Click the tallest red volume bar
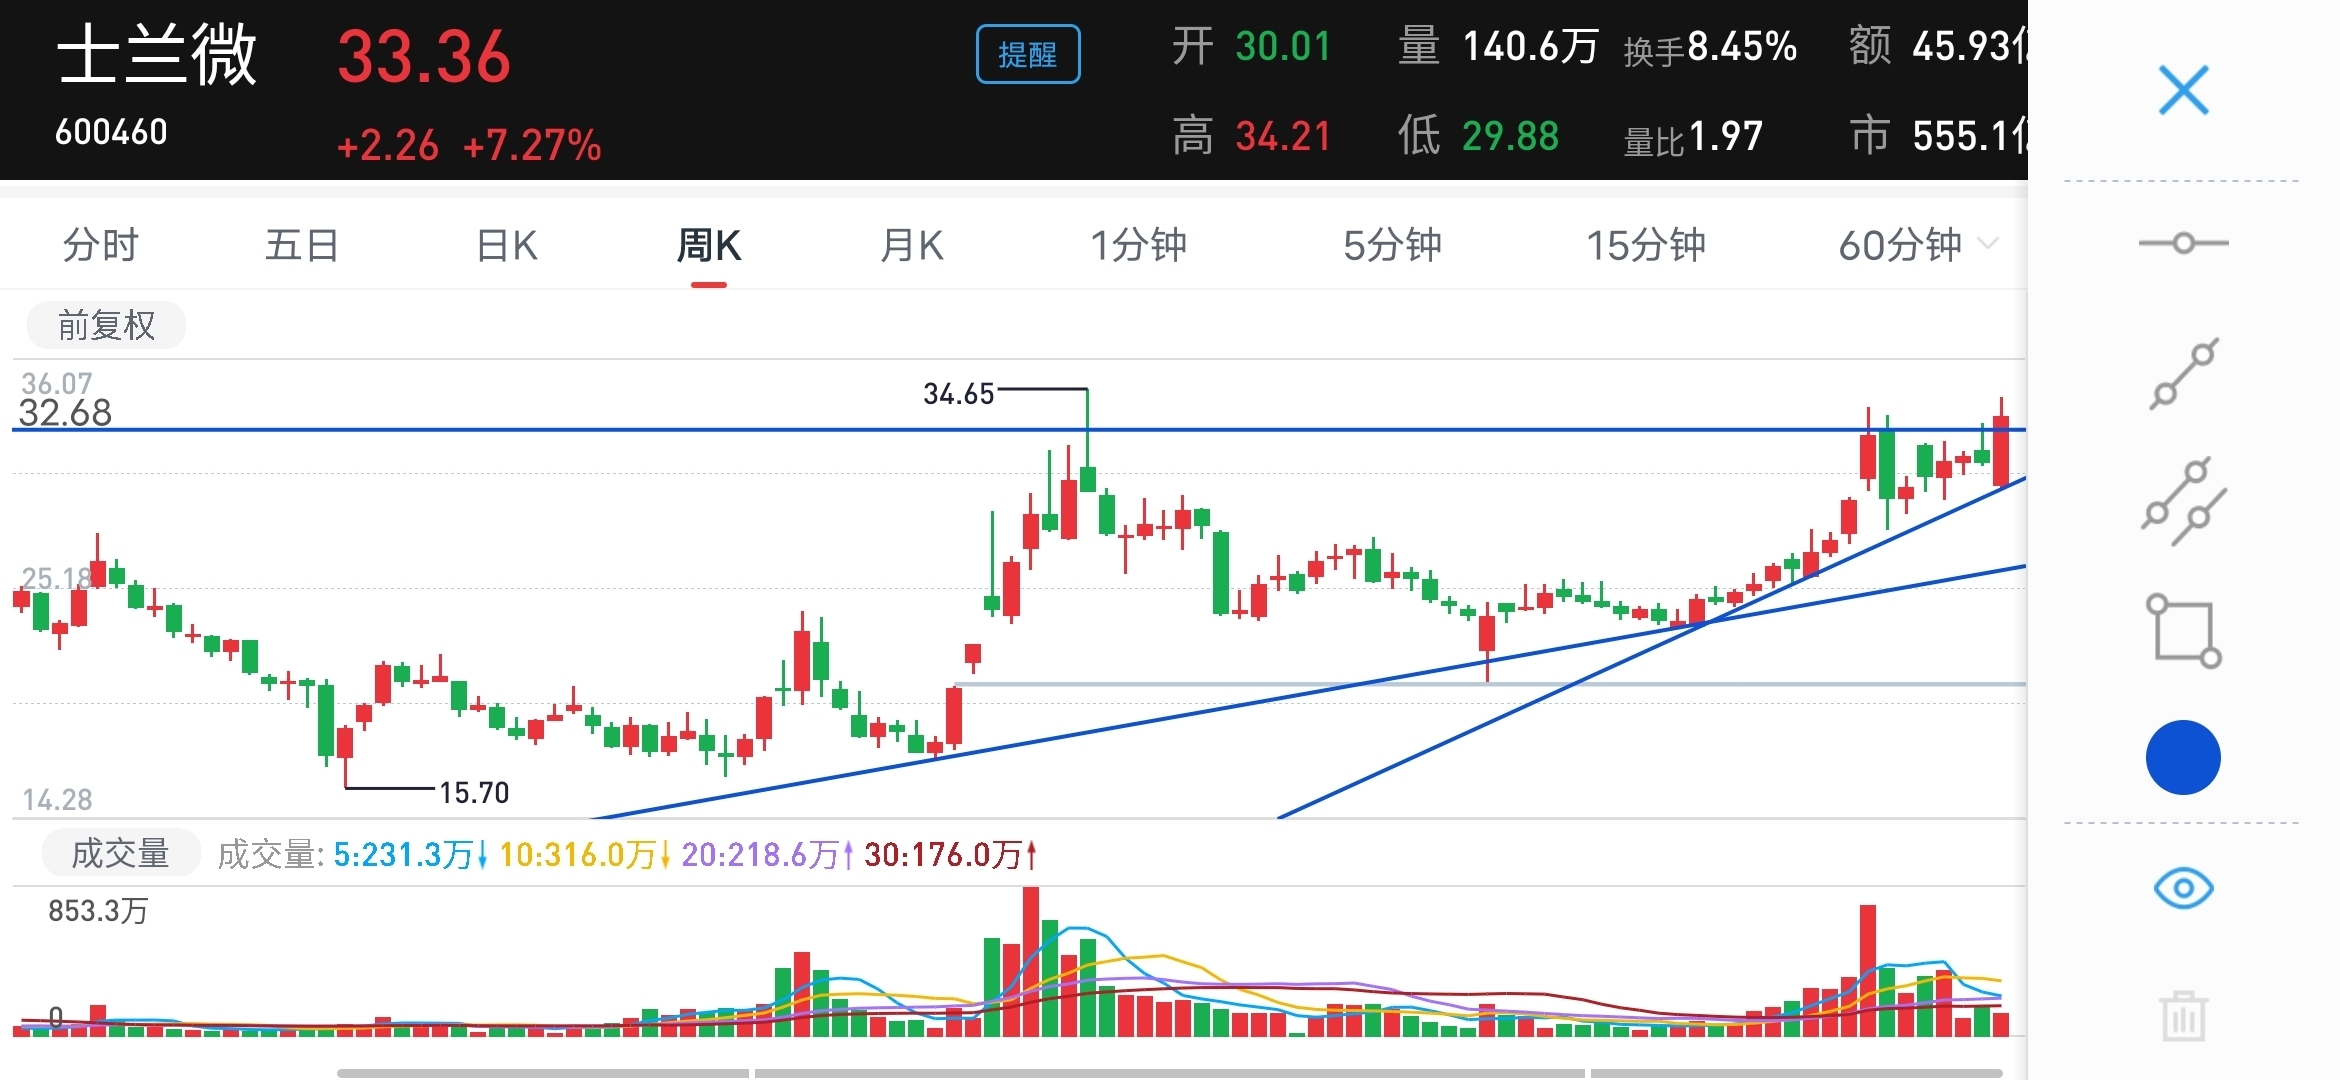The height and width of the screenshot is (1080, 2340). coord(1031,960)
